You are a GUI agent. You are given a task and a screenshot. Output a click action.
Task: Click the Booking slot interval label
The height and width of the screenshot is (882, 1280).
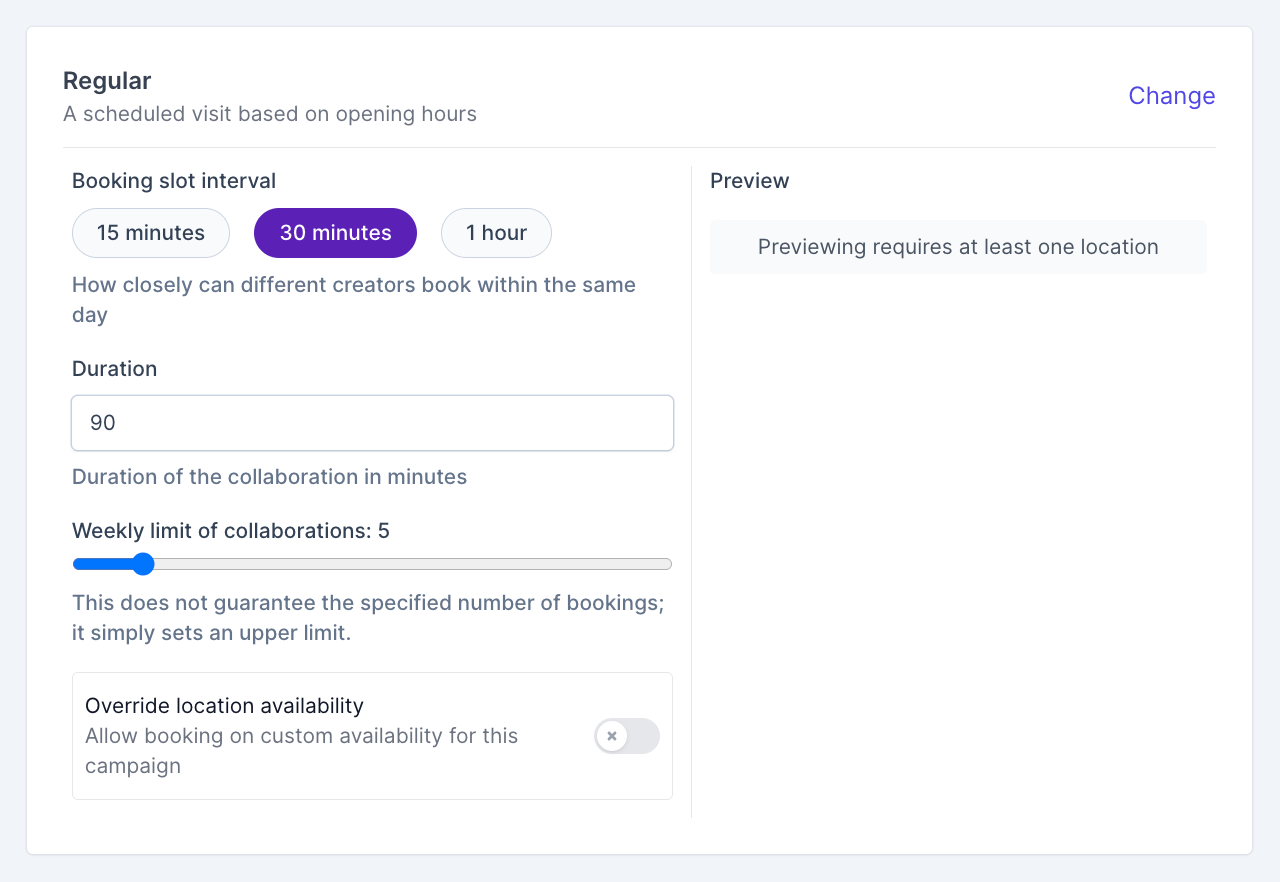pyautogui.click(x=174, y=181)
